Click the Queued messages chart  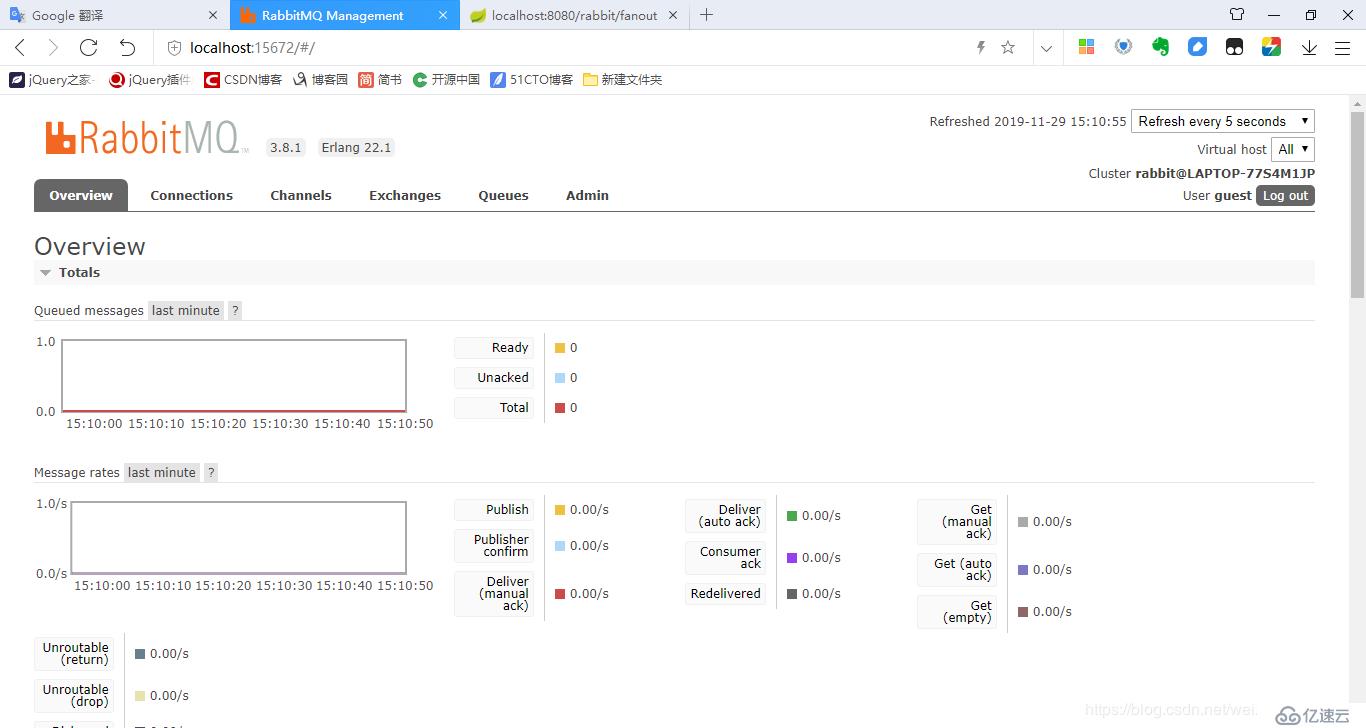coord(234,376)
